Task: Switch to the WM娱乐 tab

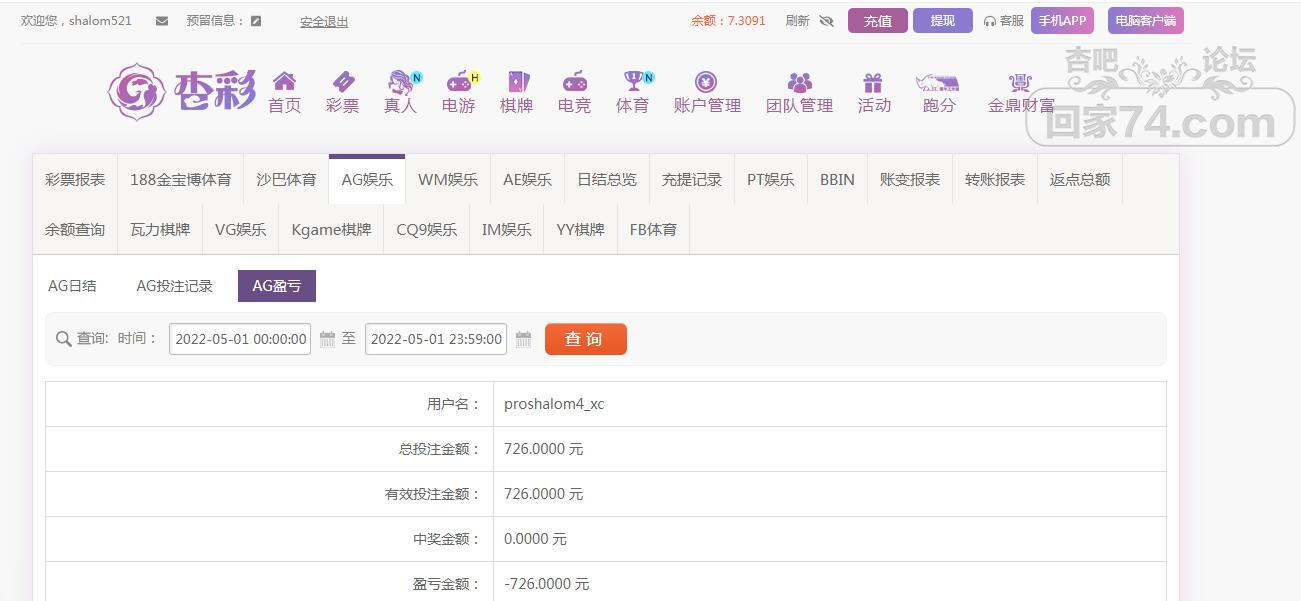Action: pos(447,180)
